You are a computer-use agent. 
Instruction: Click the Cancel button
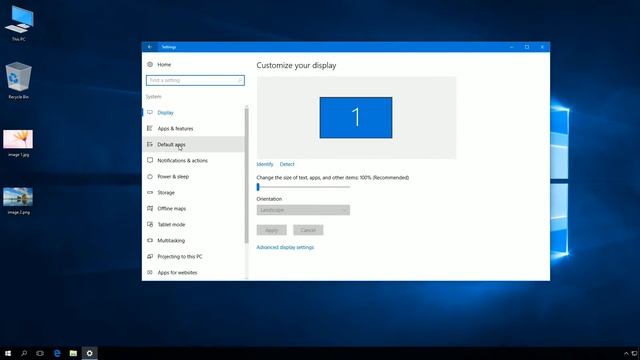click(308, 230)
